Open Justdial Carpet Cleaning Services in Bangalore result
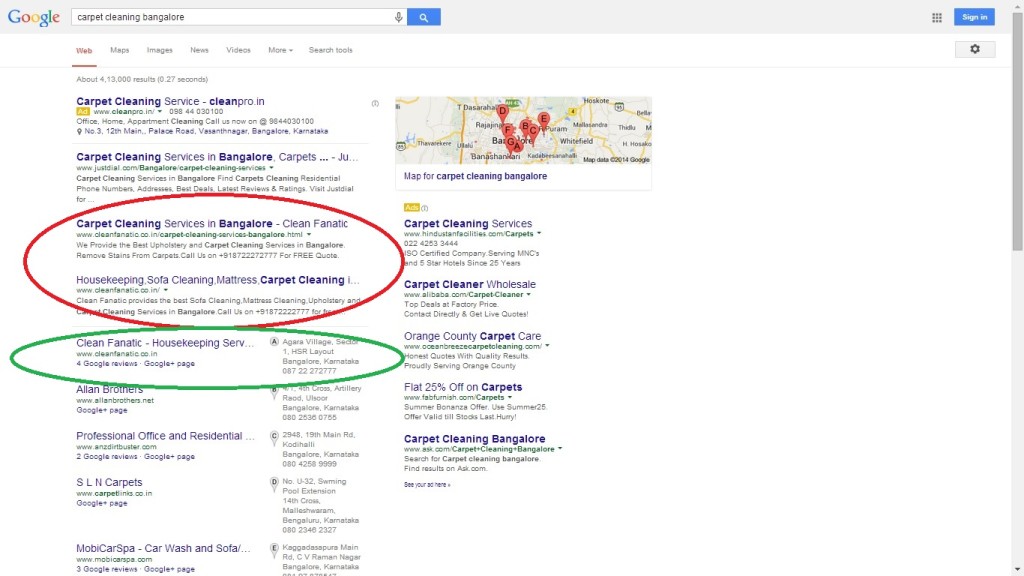The height and width of the screenshot is (576, 1024). pyautogui.click(x=217, y=157)
